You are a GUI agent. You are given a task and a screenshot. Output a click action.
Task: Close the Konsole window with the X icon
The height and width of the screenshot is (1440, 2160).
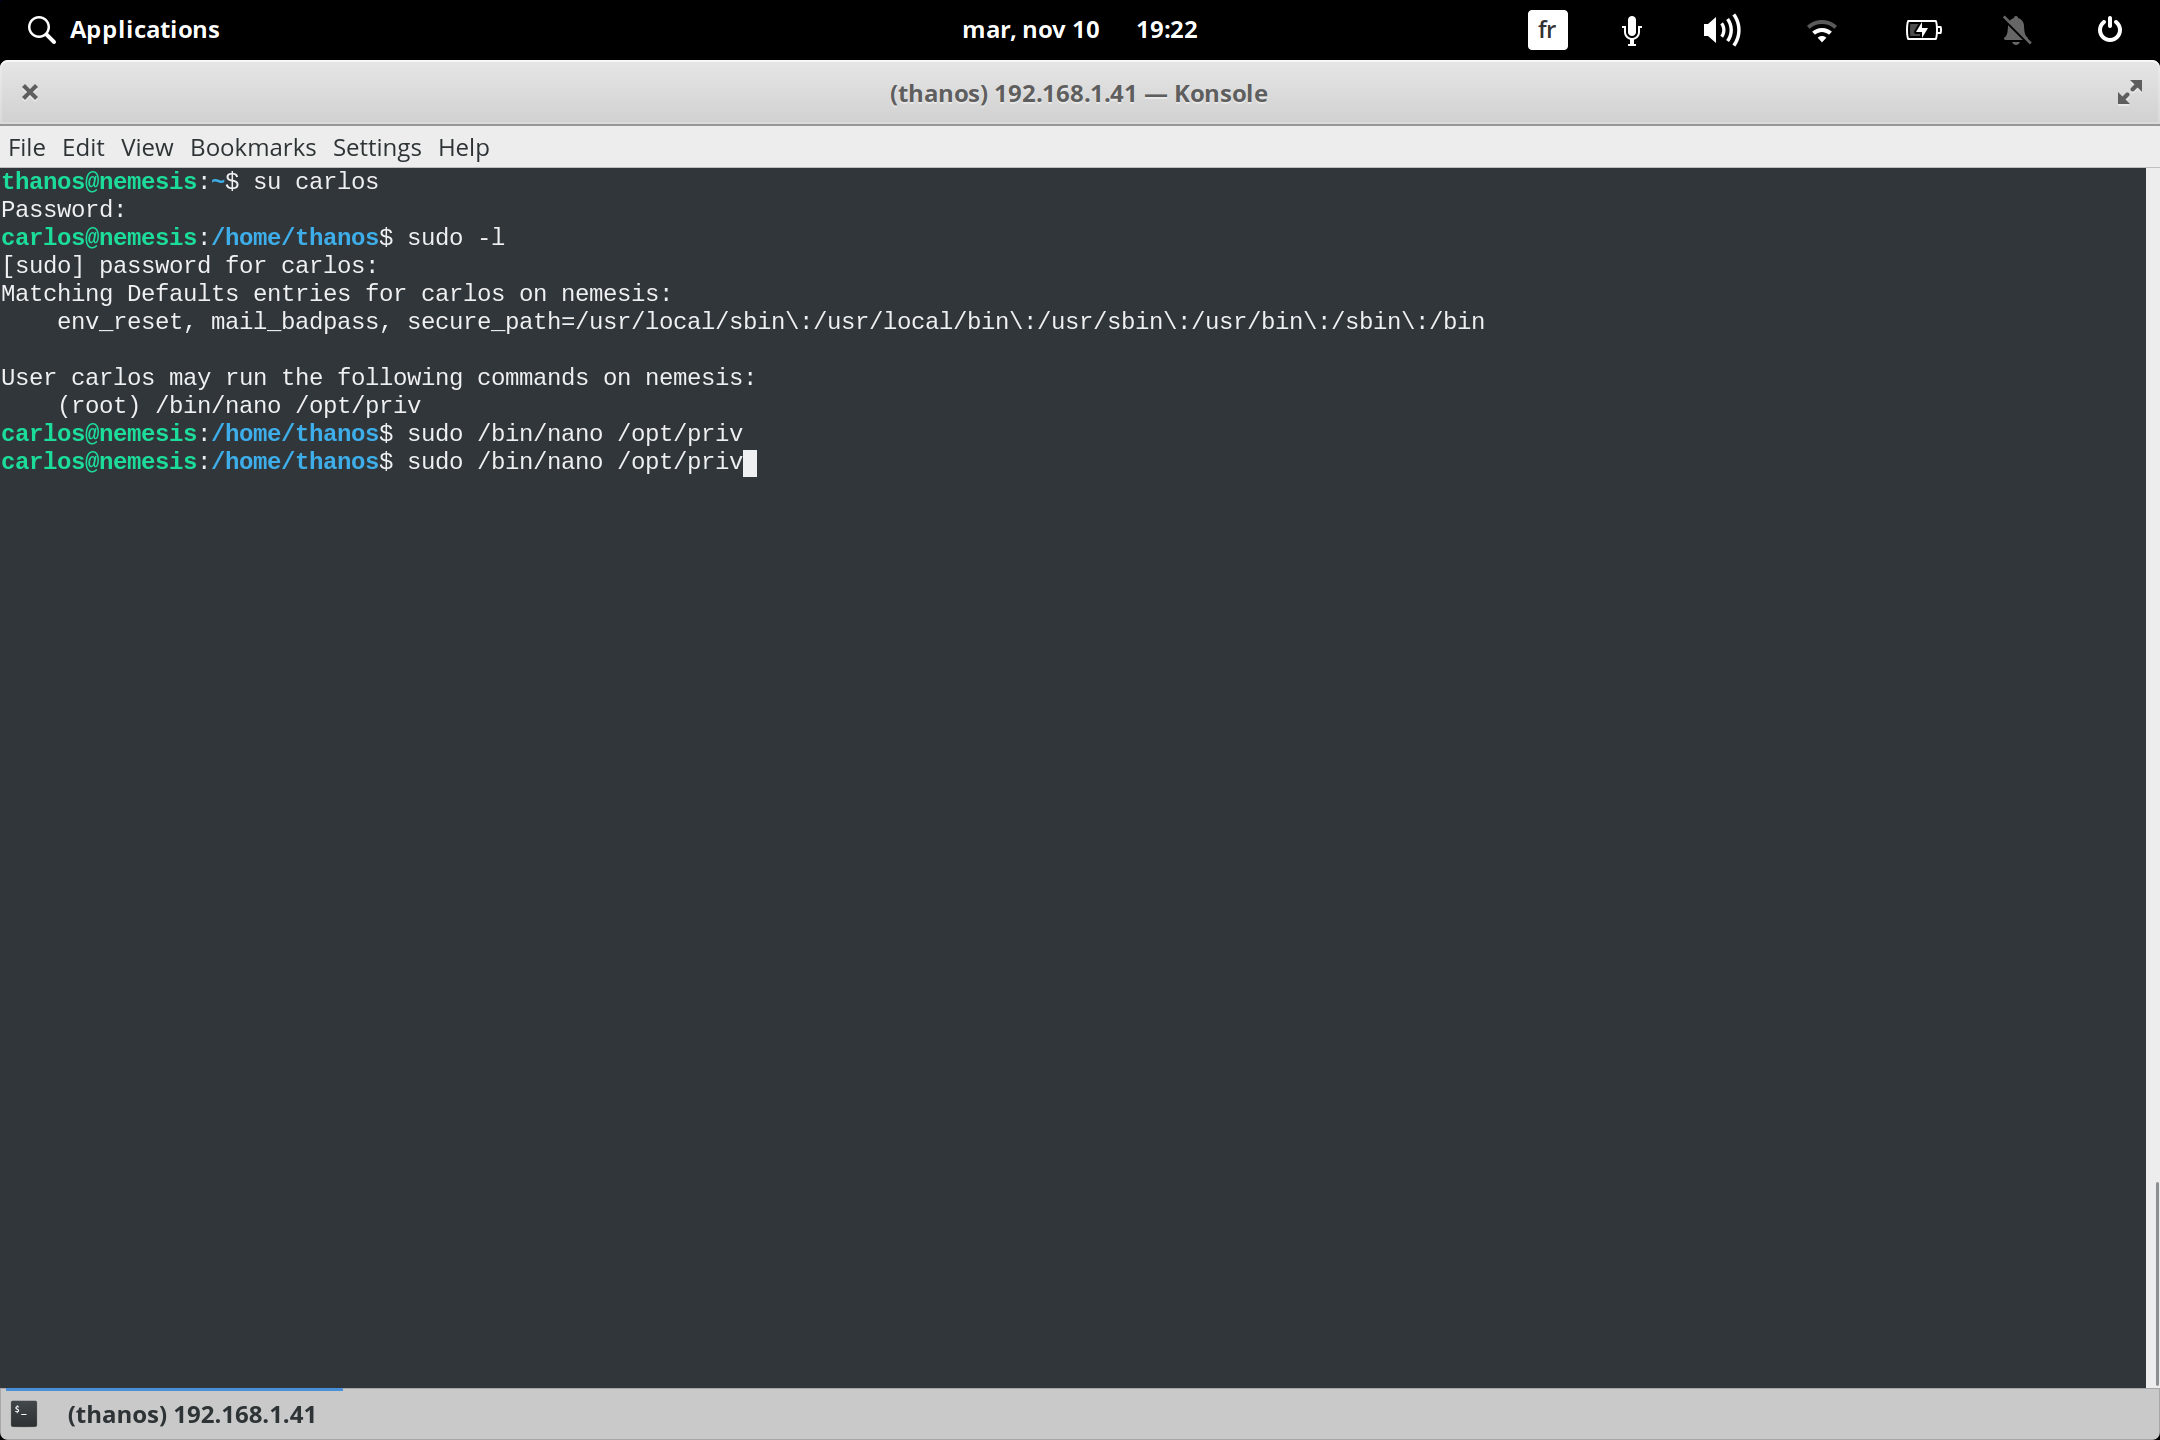(30, 92)
